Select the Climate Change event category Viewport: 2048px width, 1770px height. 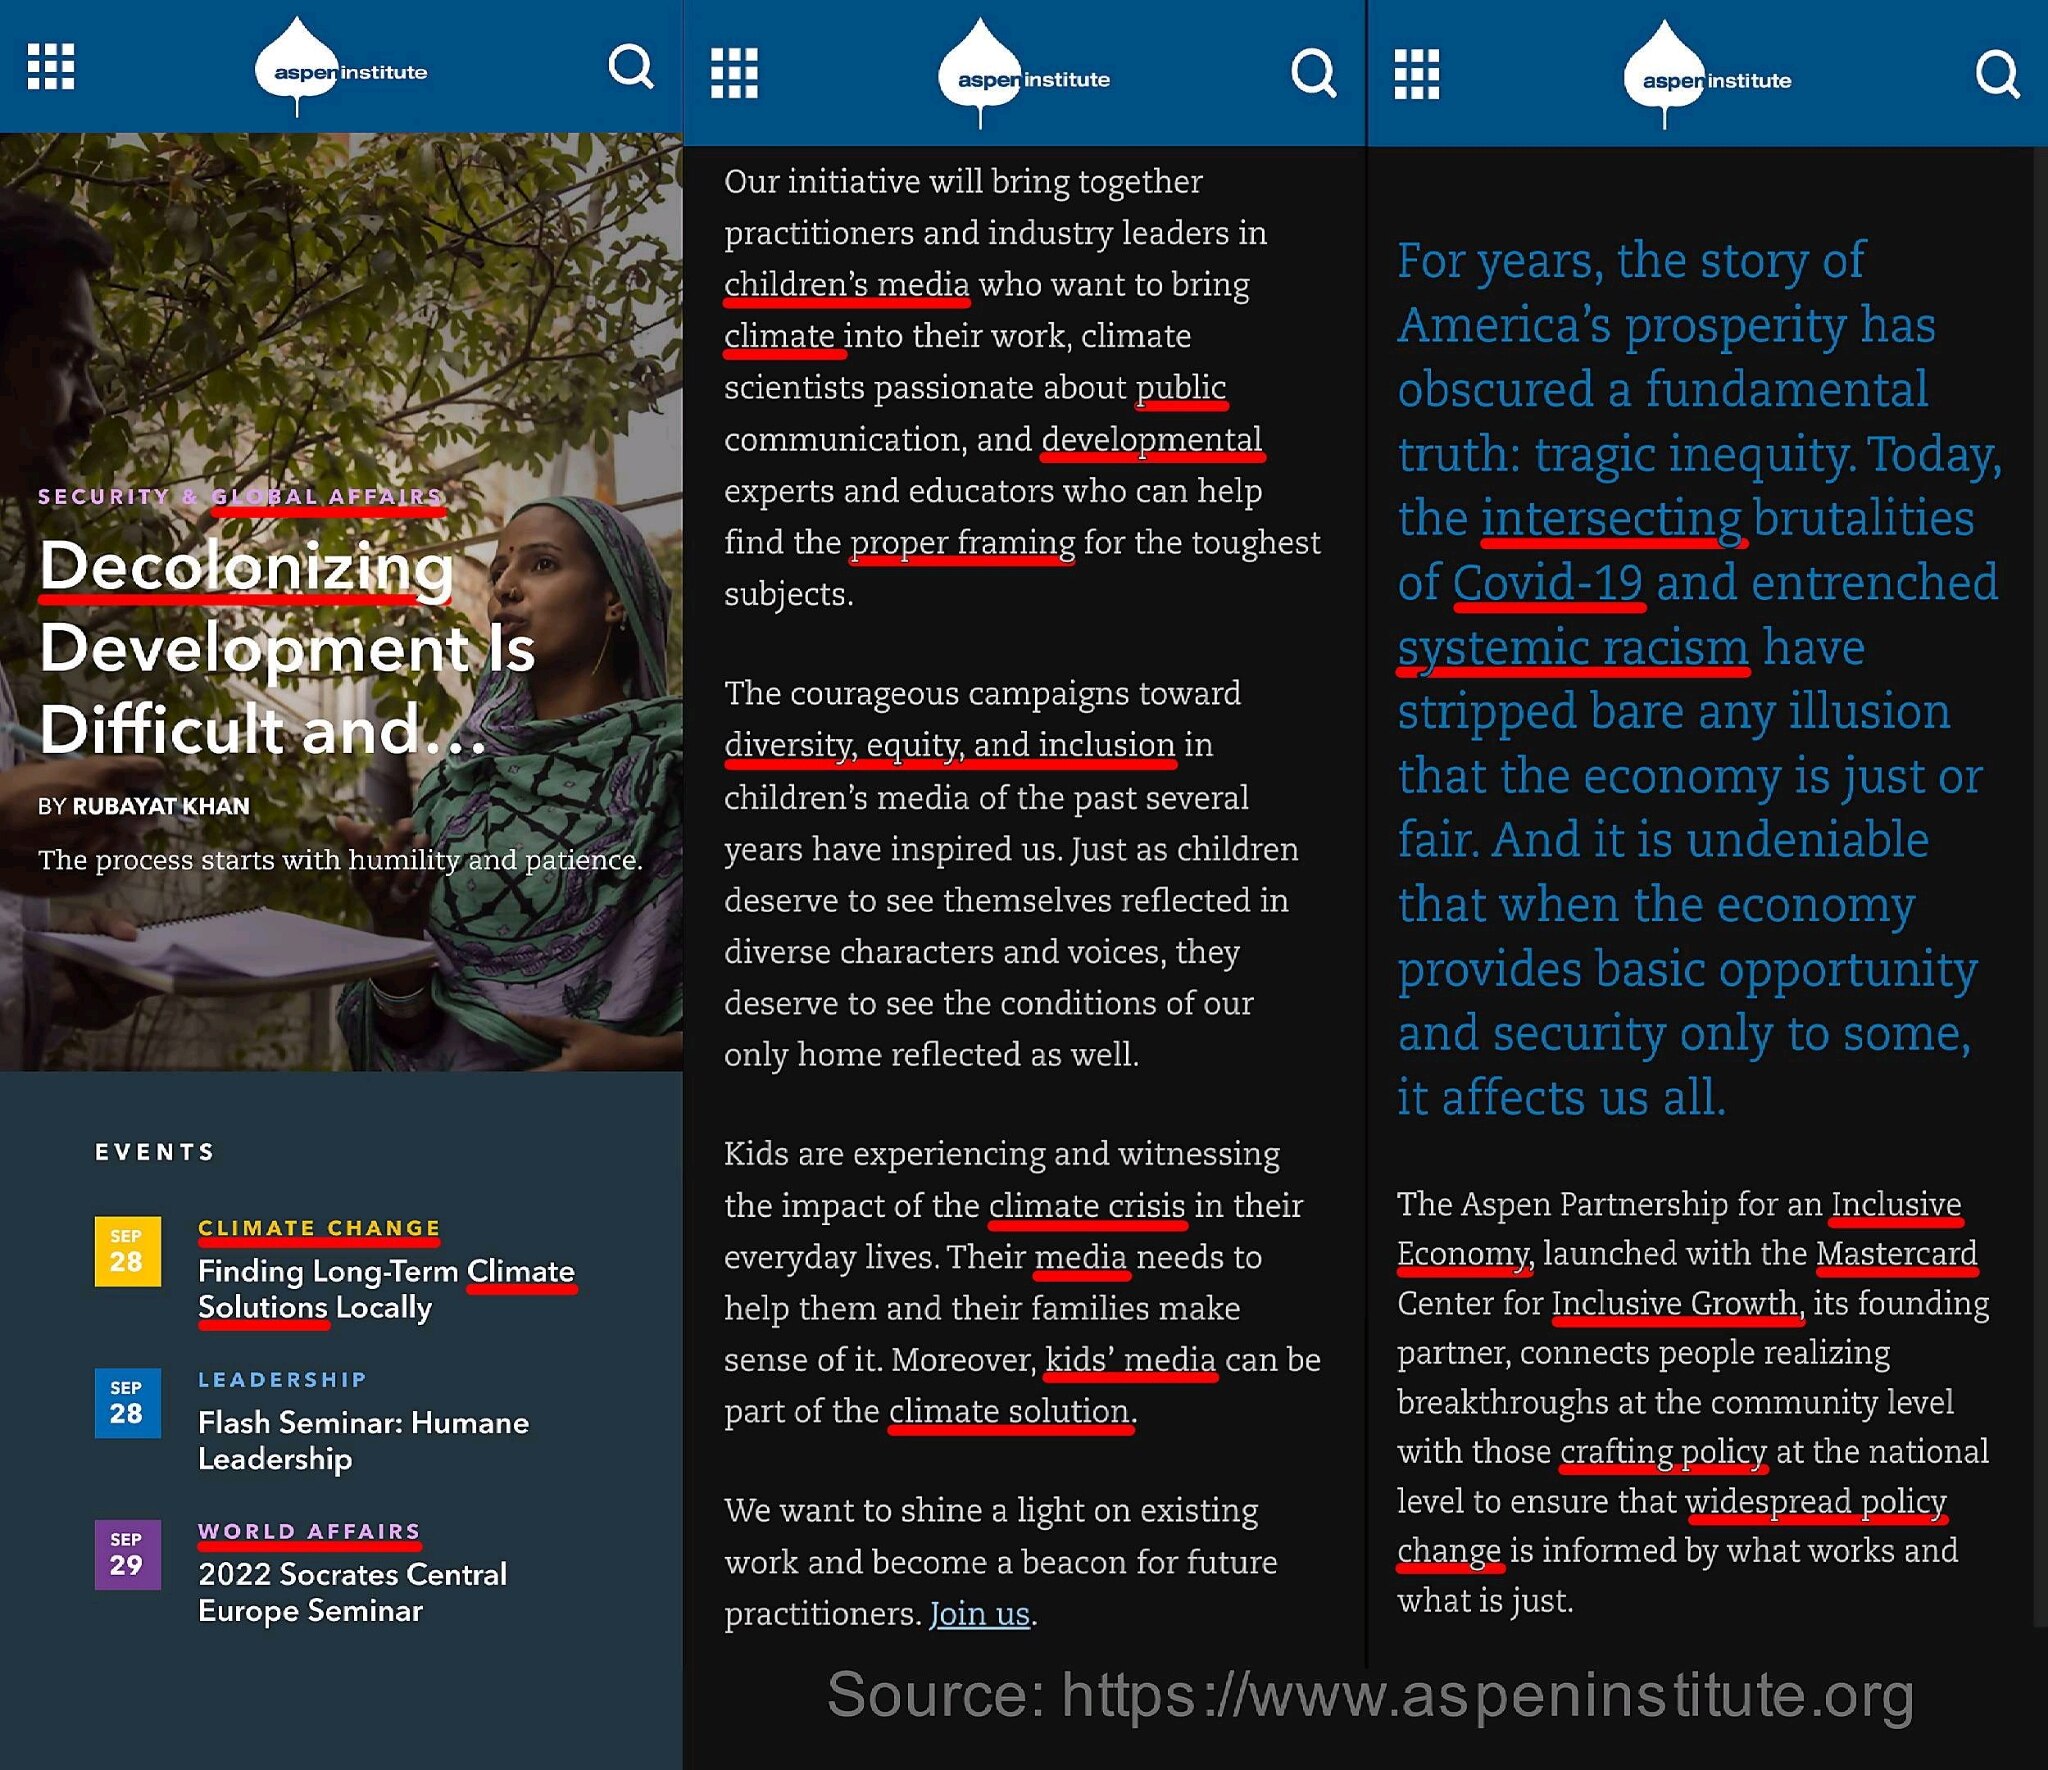coord(318,1227)
